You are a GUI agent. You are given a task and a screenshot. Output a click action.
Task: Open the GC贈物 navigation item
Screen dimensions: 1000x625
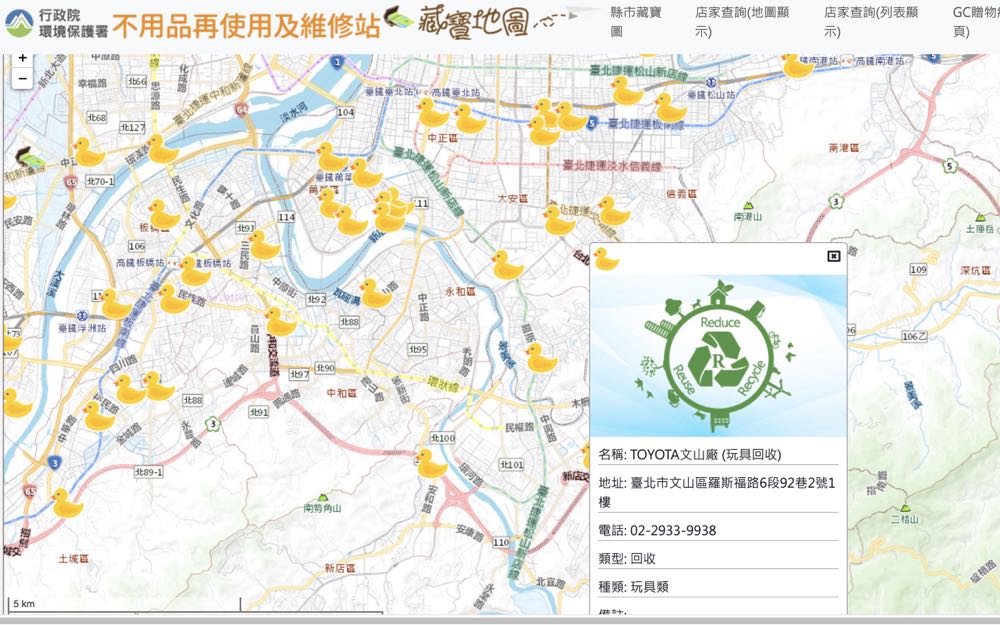pos(976,21)
